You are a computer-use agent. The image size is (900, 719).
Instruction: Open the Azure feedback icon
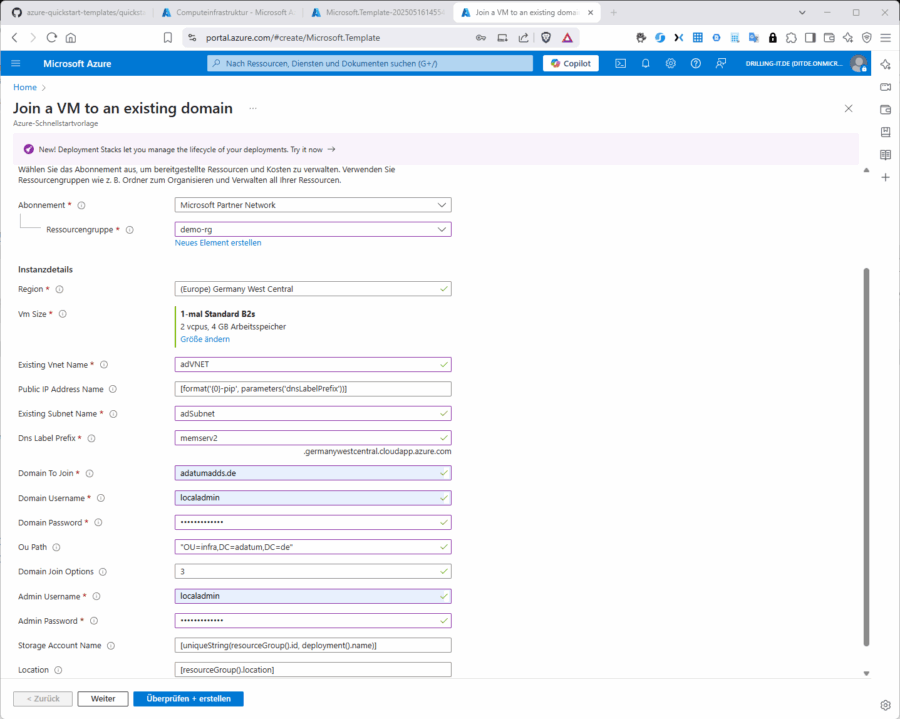coord(721,64)
